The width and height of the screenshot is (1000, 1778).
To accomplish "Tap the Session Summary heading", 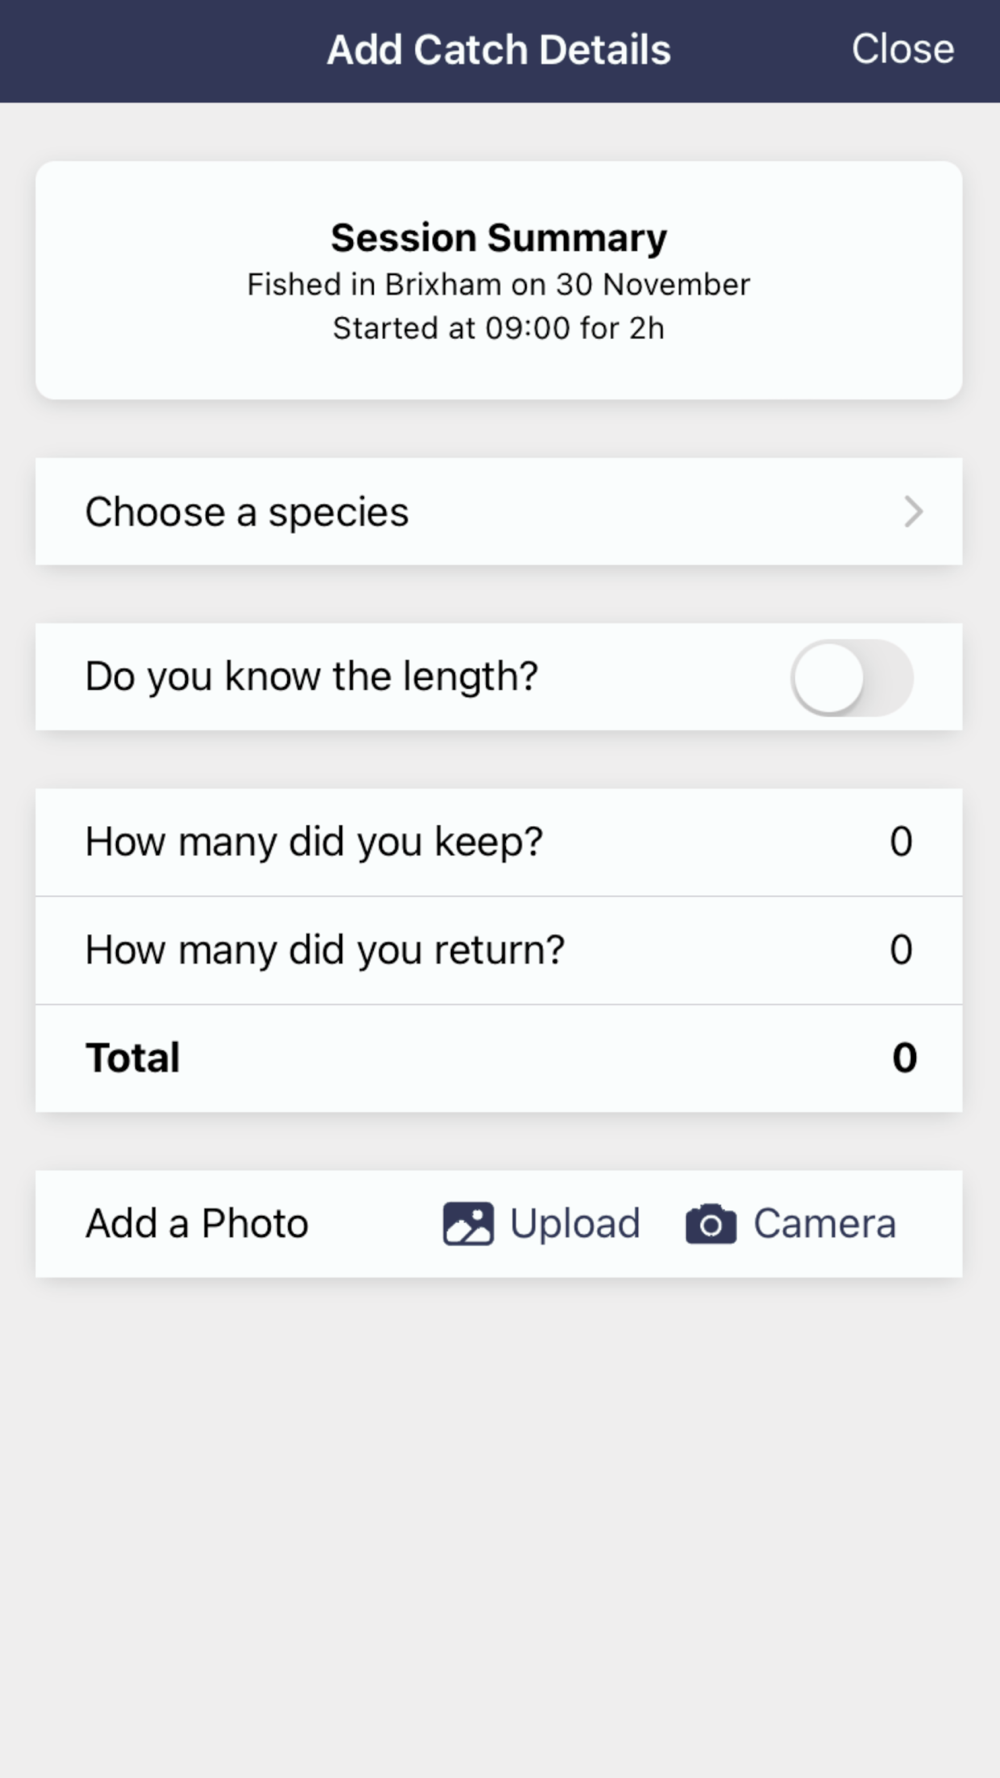I will (499, 238).
